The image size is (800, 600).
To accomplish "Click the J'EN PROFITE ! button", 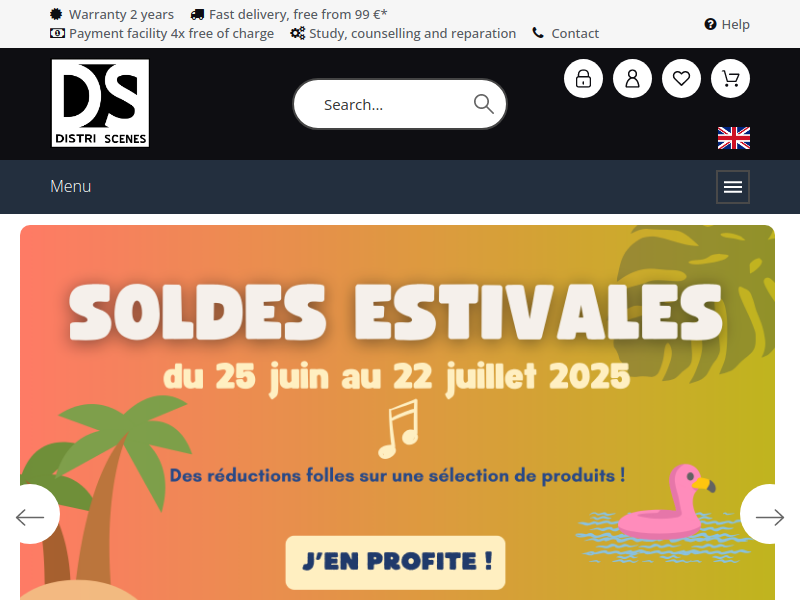I will click(x=395, y=562).
